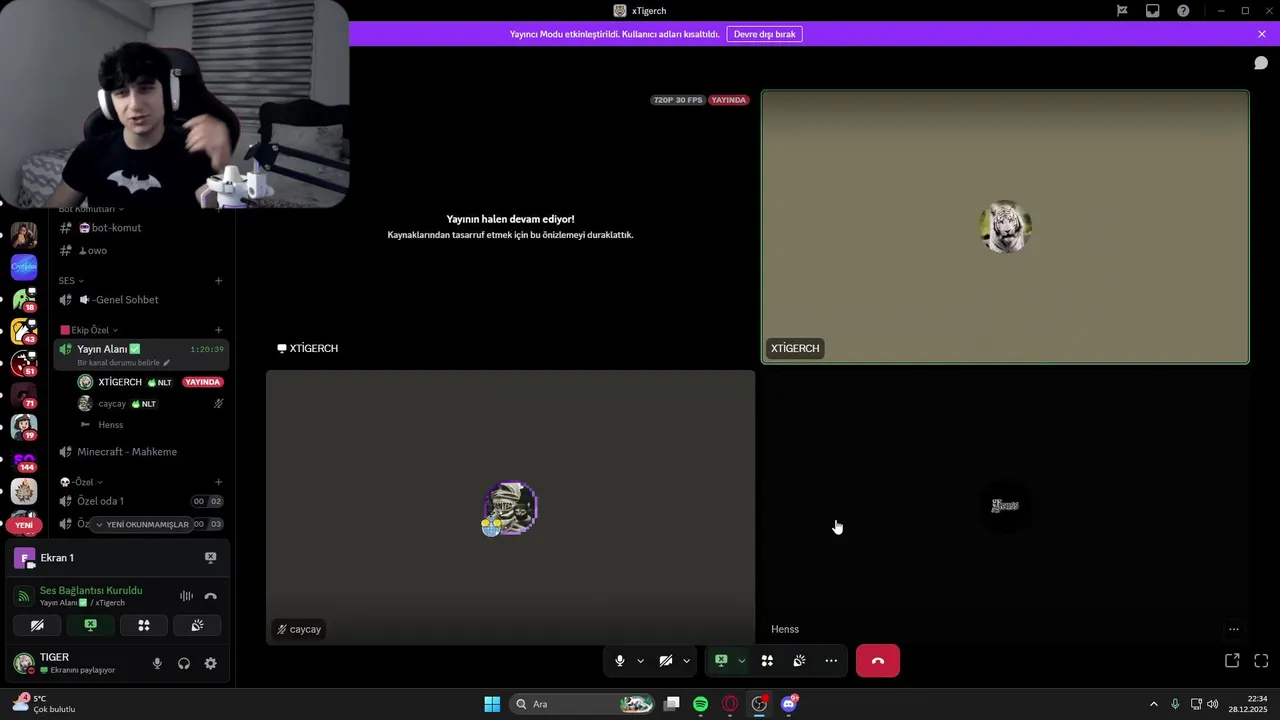Open the help question-mark icon
1280x720 pixels.
(x=1183, y=11)
